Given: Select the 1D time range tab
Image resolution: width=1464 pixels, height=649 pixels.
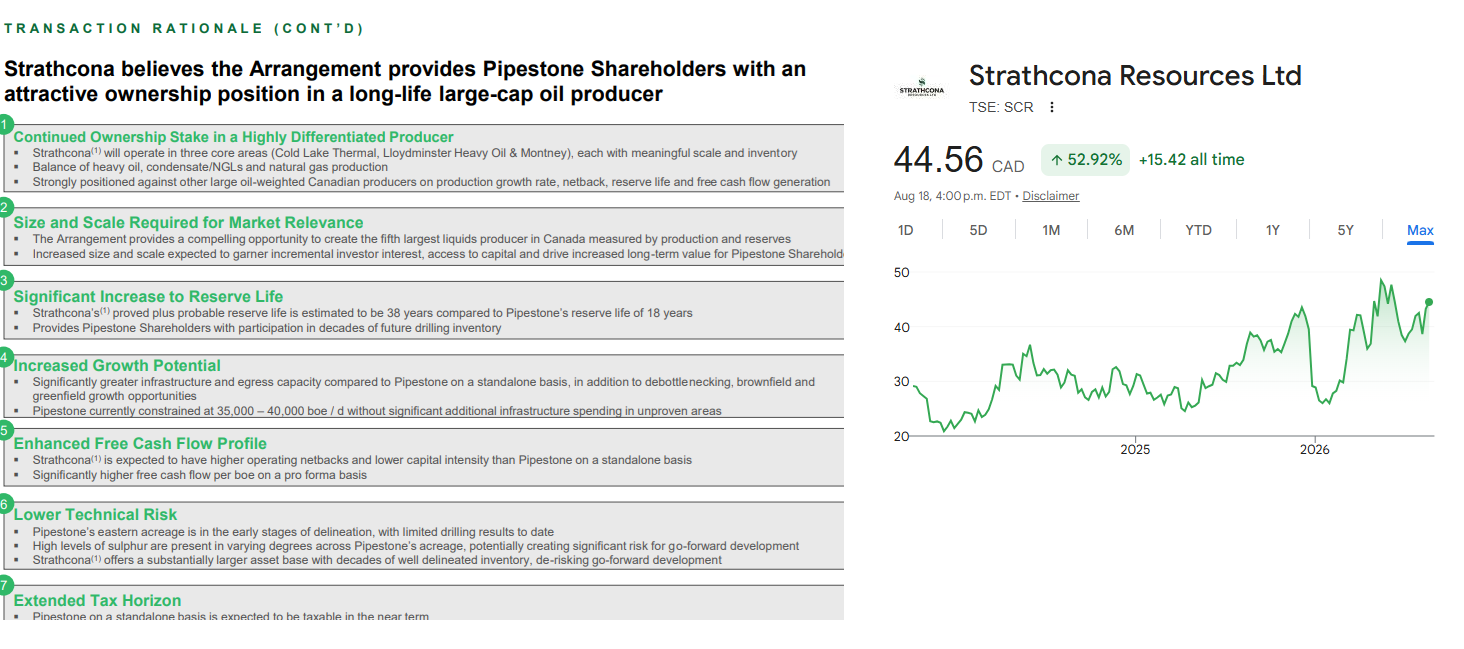Looking at the screenshot, I should tap(906, 230).
